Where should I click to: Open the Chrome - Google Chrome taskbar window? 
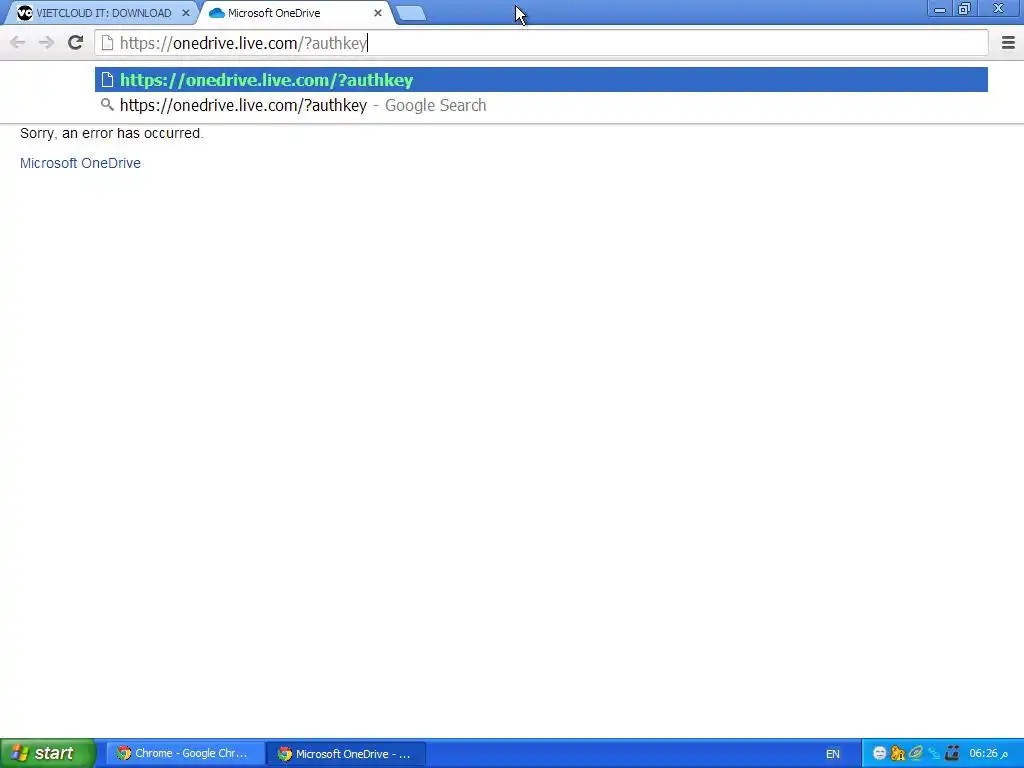click(x=185, y=753)
